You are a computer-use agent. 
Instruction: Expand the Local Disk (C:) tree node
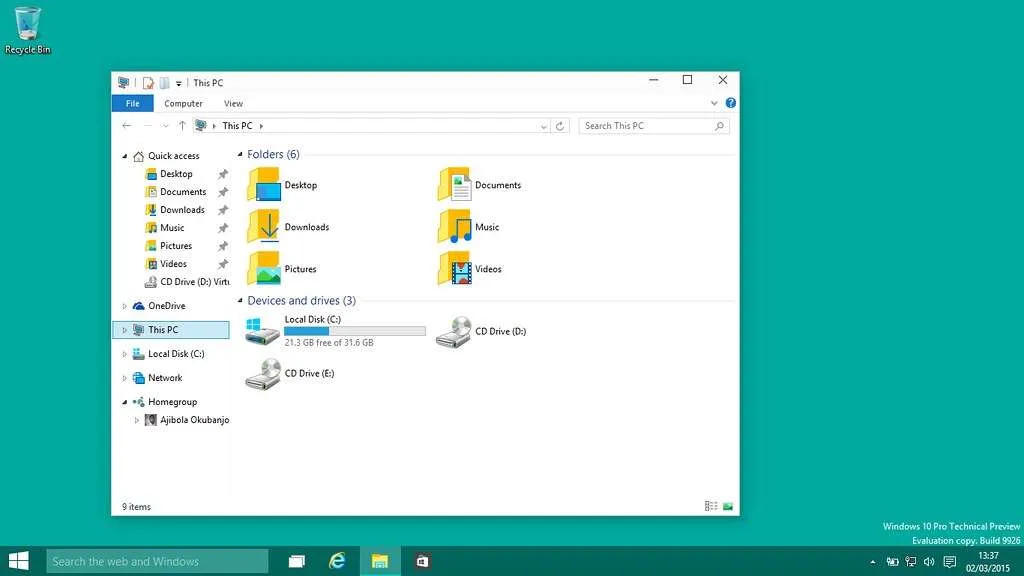[125, 354]
